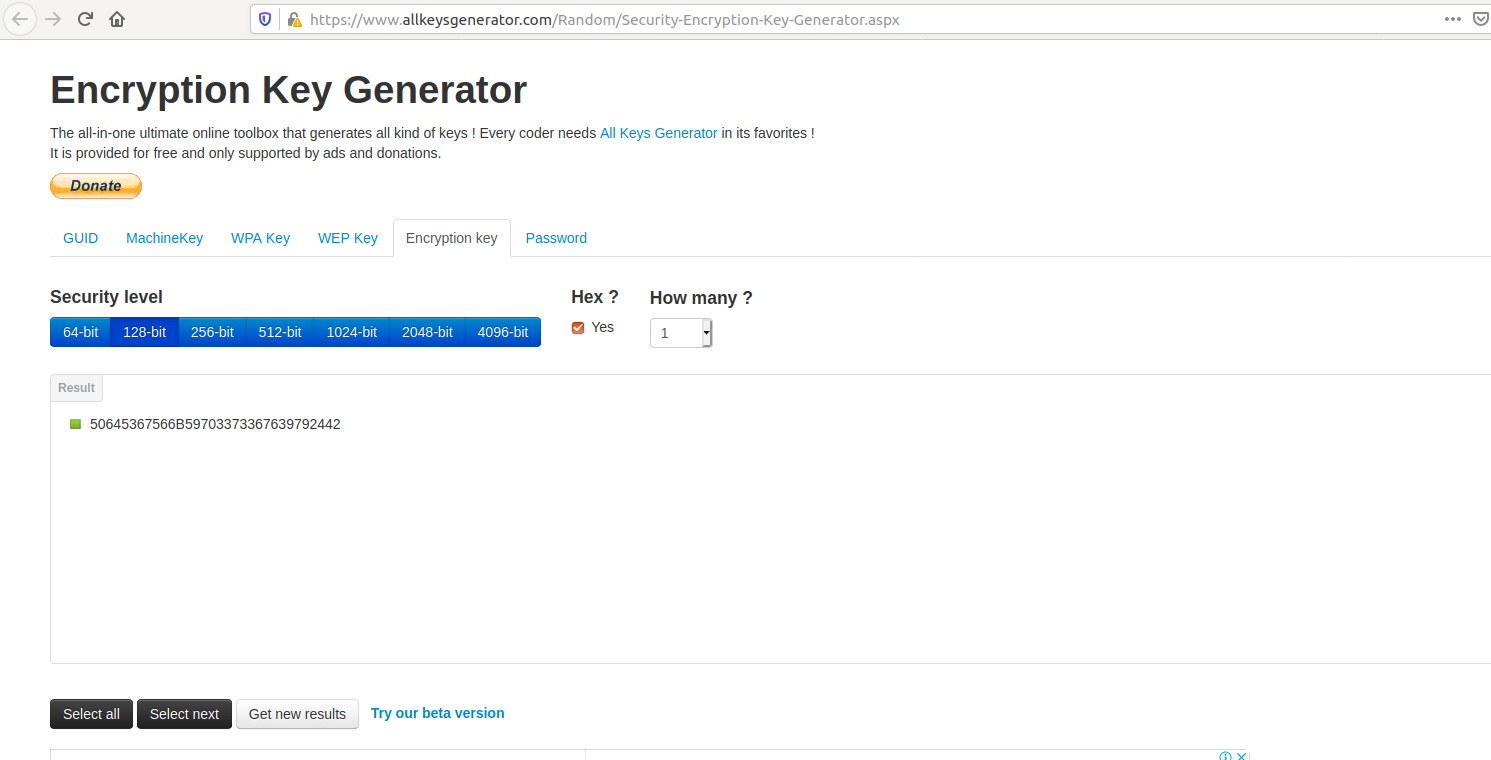Viewport: 1491px width, 760px height.
Task: Uncheck the Hex Yes checkbox
Action: (578, 328)
